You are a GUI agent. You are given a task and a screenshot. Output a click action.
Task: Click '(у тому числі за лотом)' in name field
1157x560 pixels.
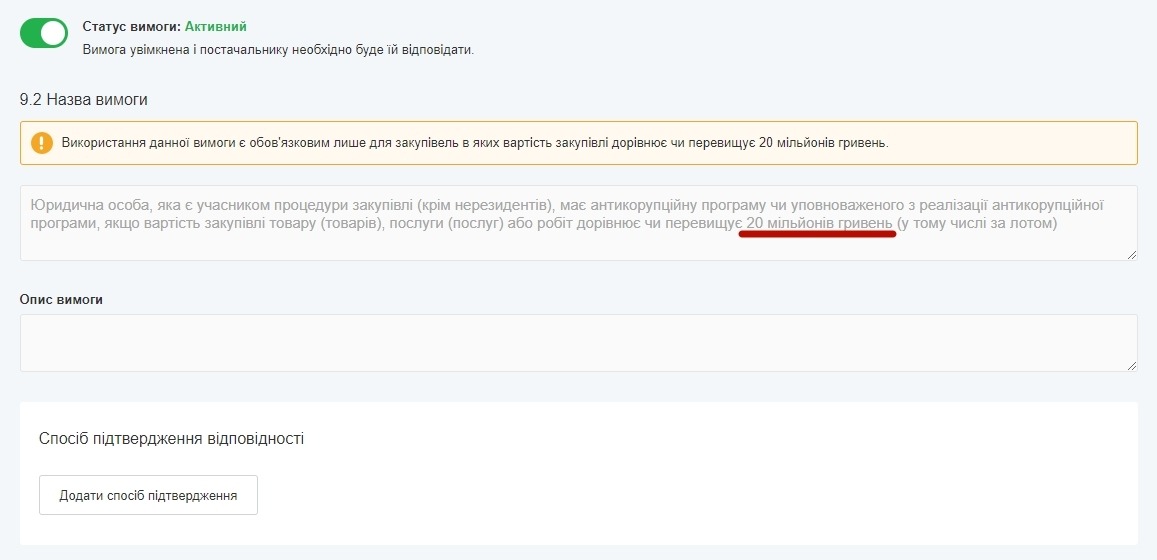pyautogui.click(x=977, y=223)
